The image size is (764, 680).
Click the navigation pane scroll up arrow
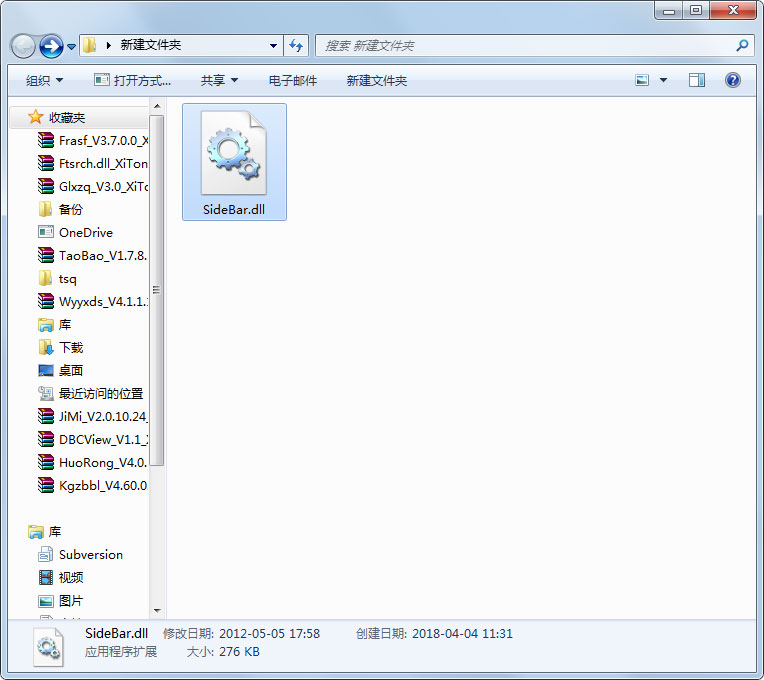coord(157,106)
